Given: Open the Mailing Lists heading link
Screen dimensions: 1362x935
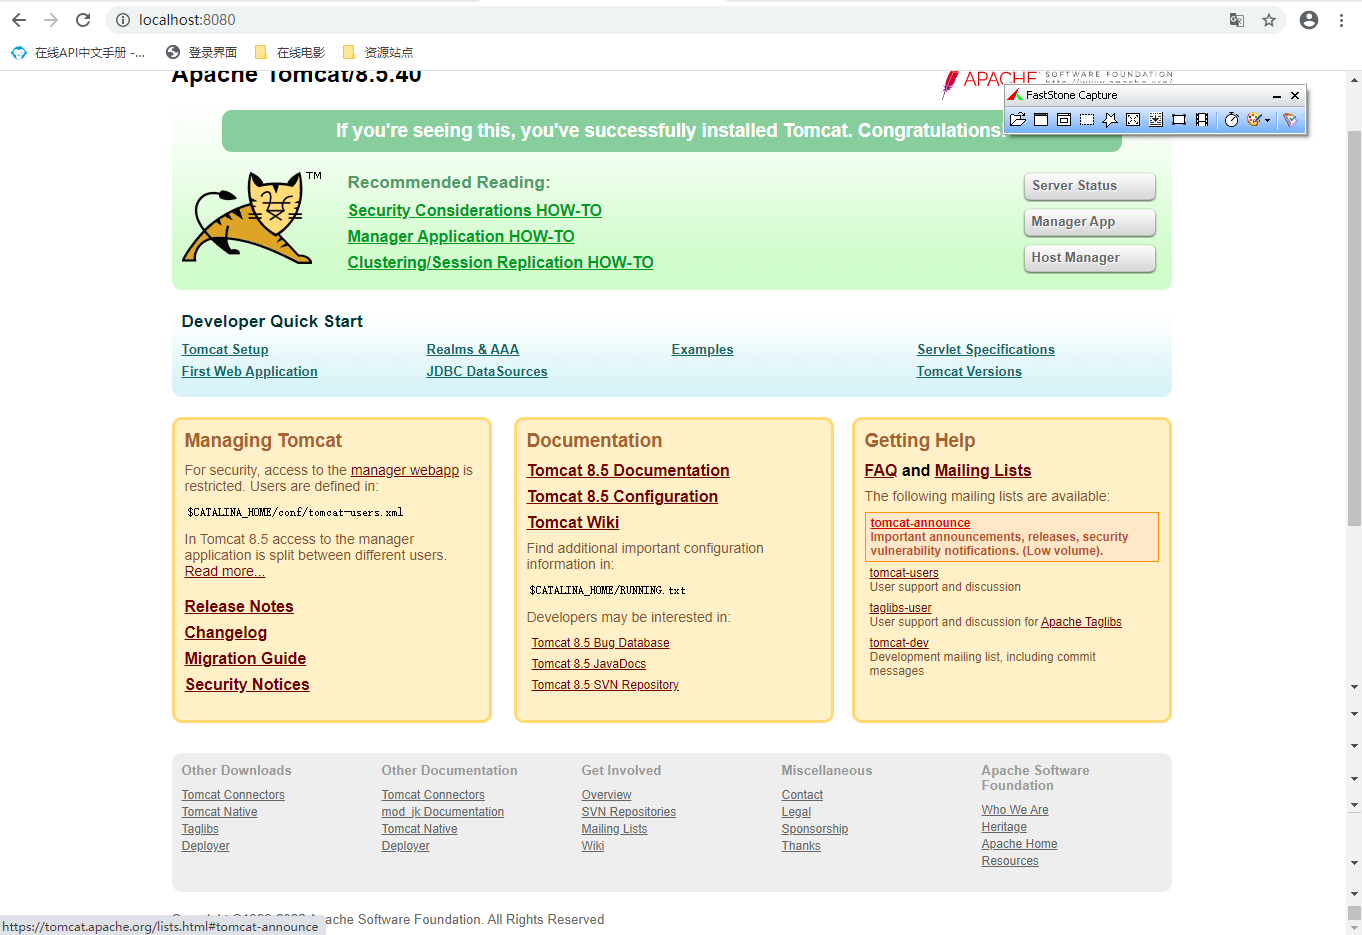Looking at the screenshot, I should coord(983,470).
